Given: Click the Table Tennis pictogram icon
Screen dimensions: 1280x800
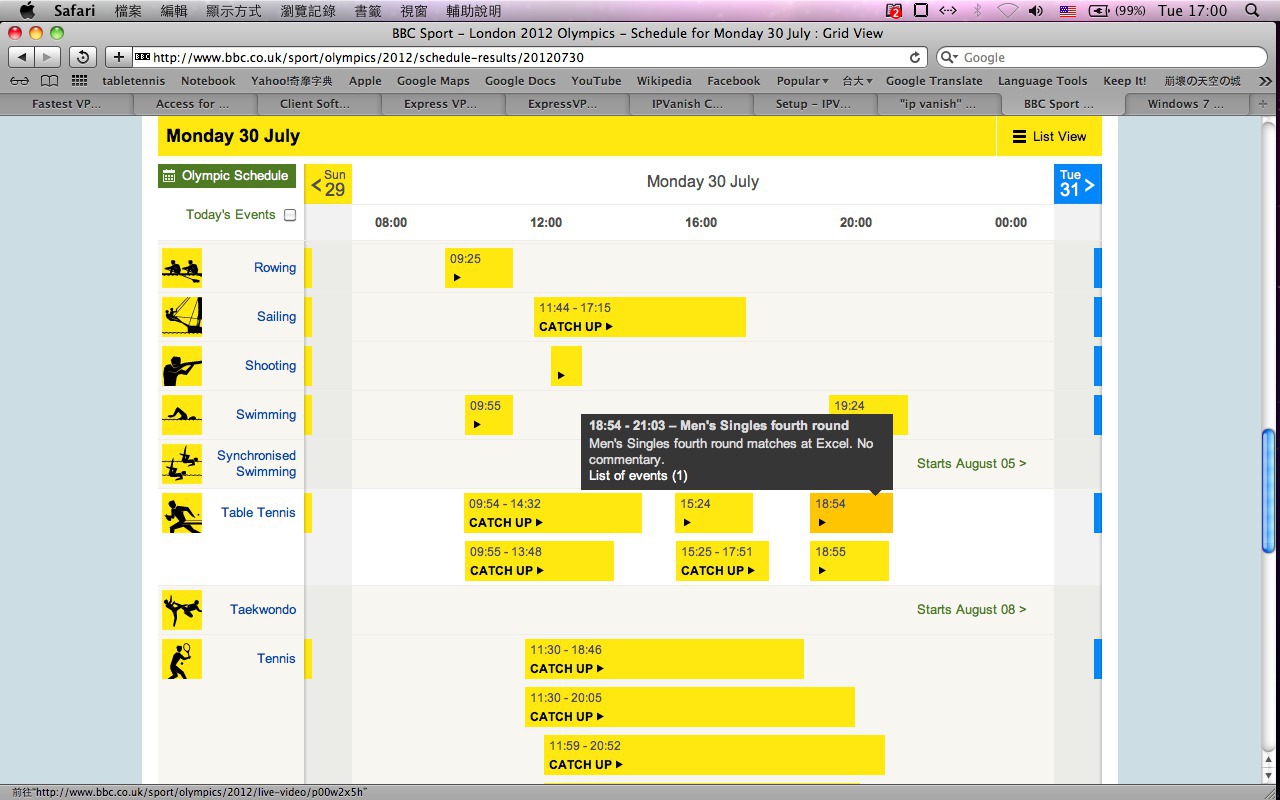Looking at the screenshot, I should click(182, 513).
